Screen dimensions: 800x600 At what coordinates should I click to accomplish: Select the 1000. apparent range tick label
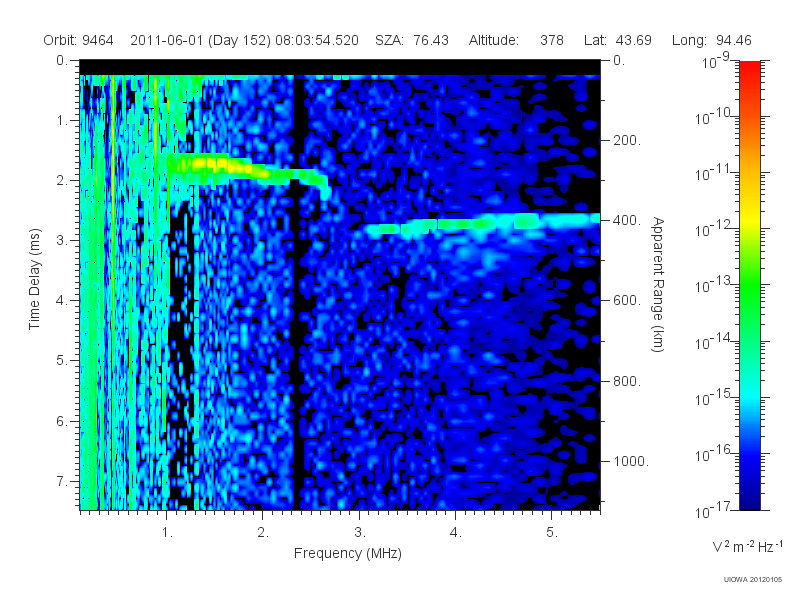631,461
